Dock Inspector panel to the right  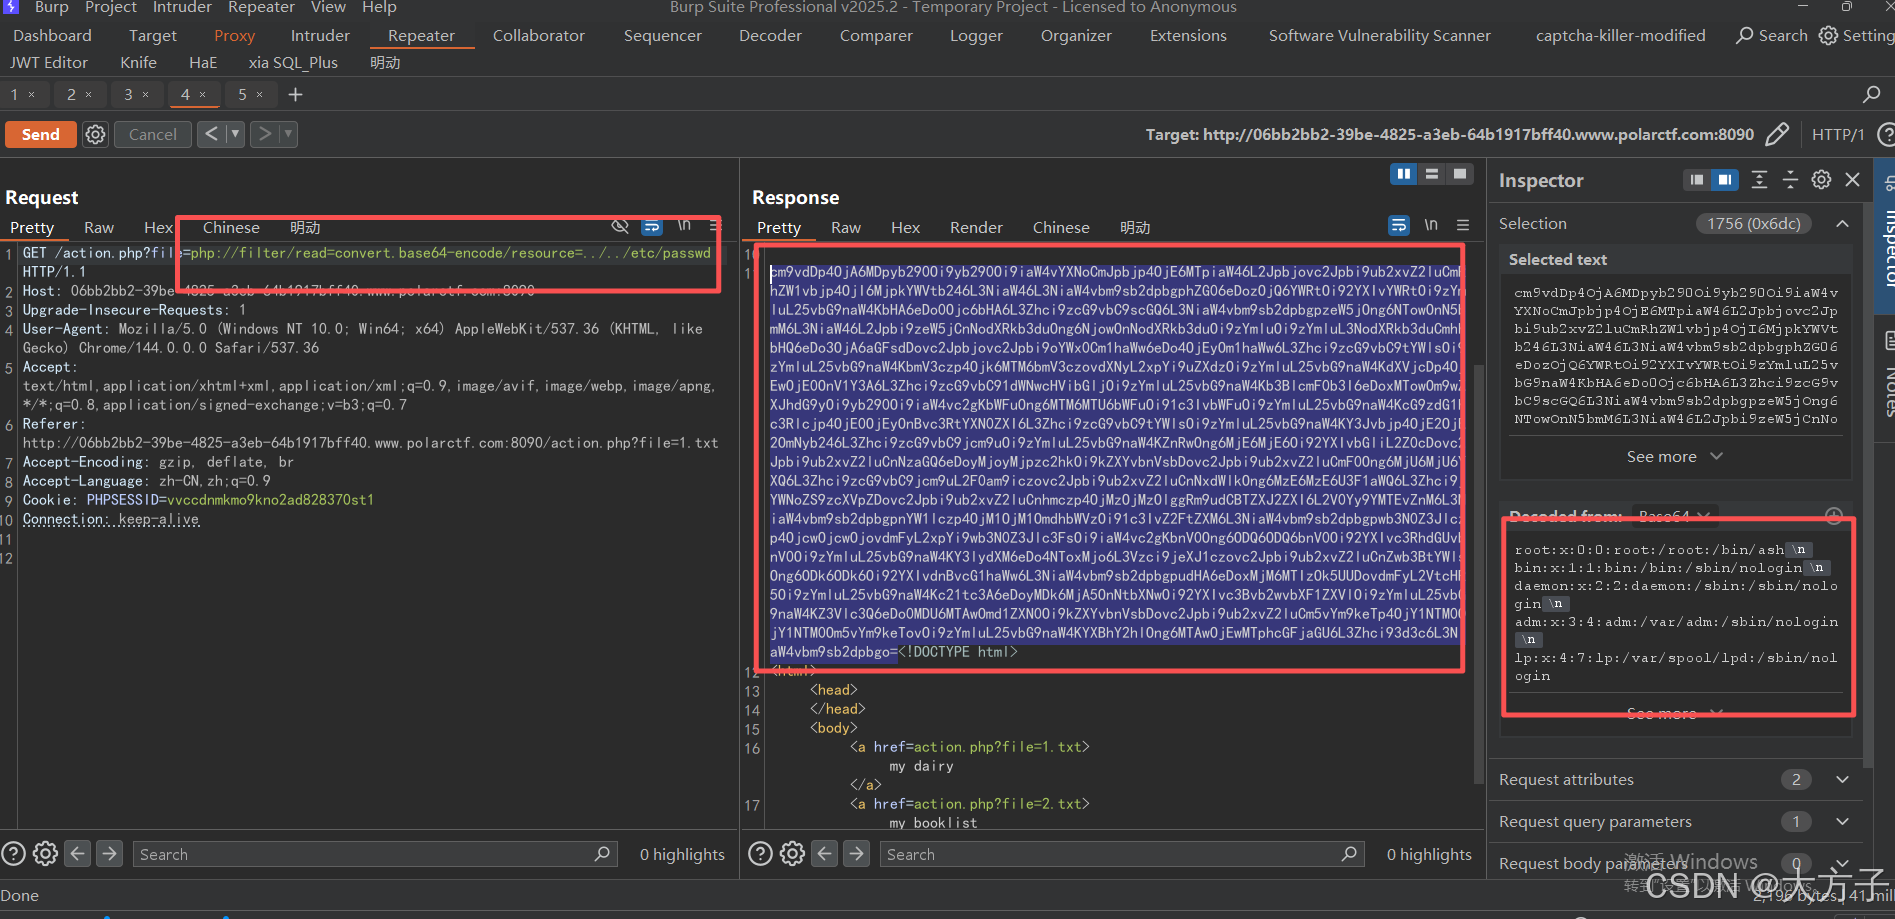pyautogui.click(x=1725, y=180)
